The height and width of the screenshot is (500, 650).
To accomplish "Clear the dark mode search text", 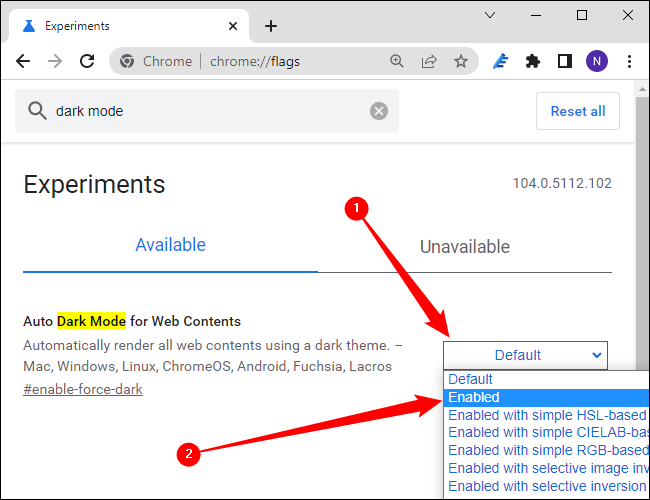I will pos(379,111).
